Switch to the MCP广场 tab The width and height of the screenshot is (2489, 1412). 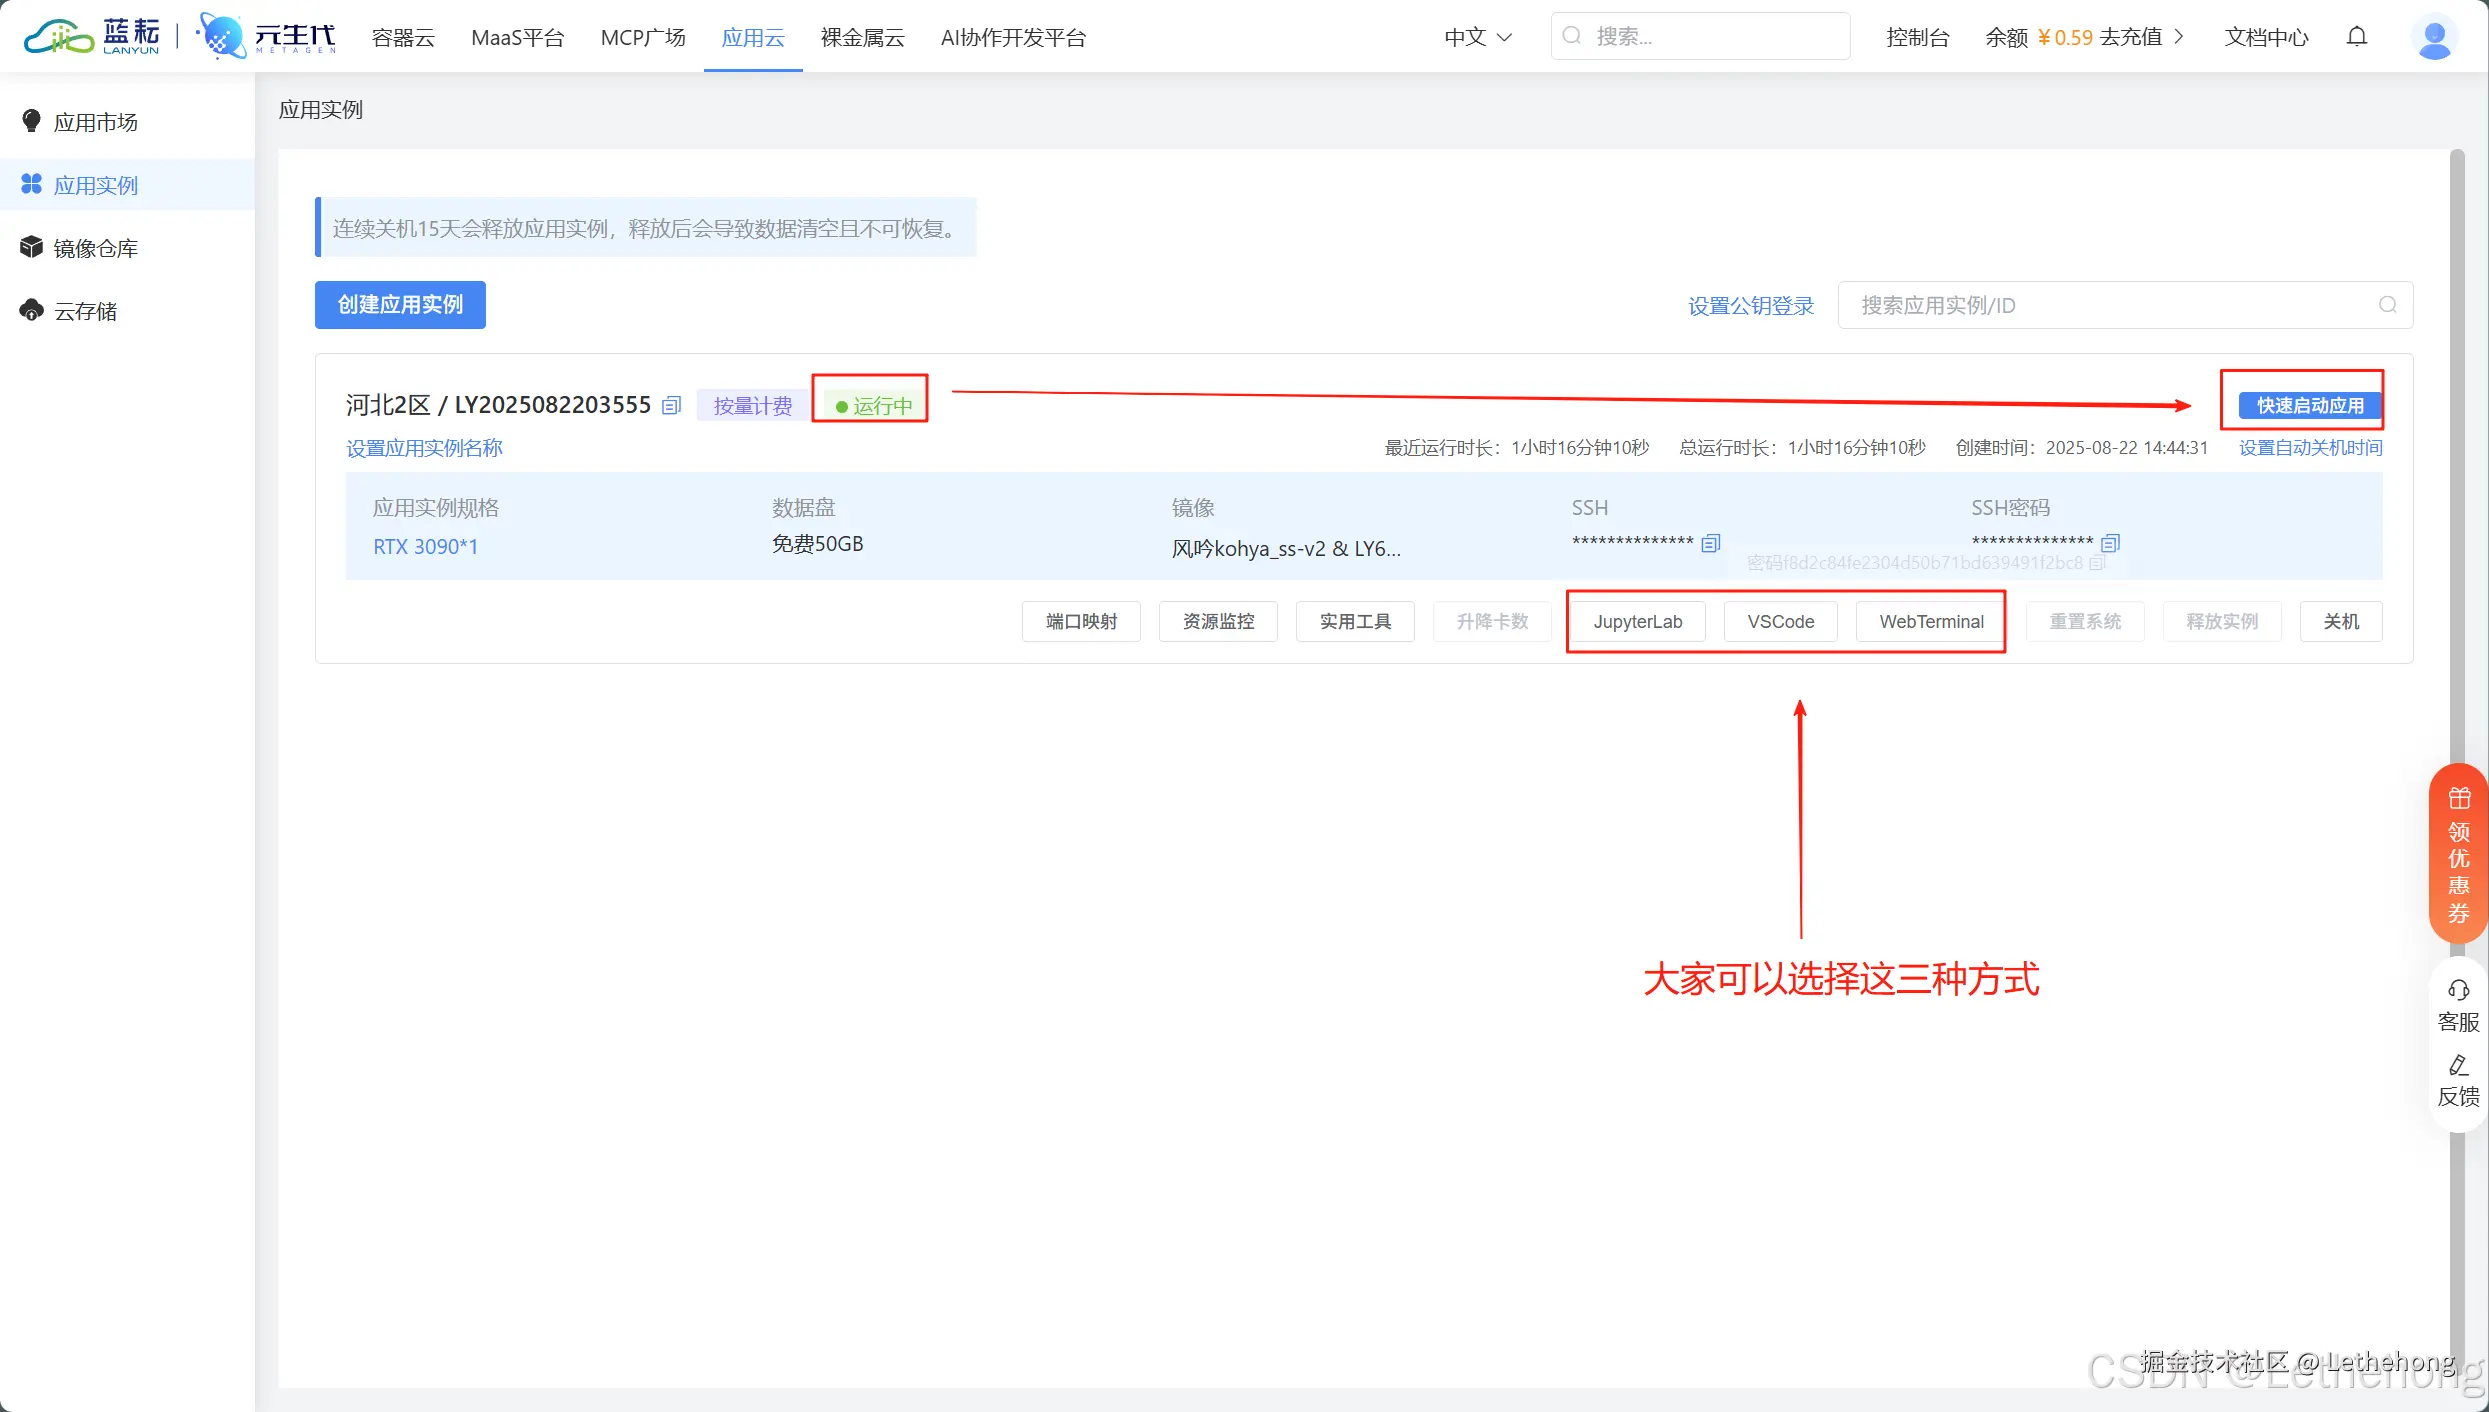coord(642,37)
